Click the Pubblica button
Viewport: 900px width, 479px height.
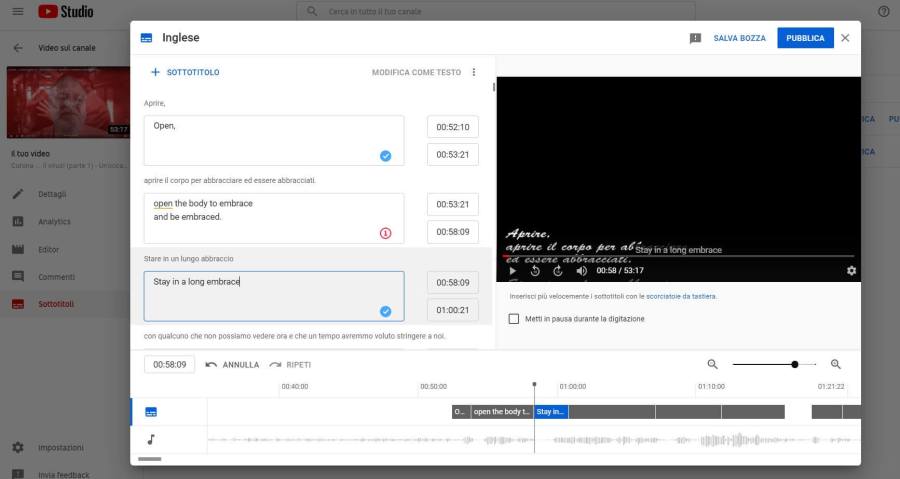pyautogui.click(x=805, y=38)
